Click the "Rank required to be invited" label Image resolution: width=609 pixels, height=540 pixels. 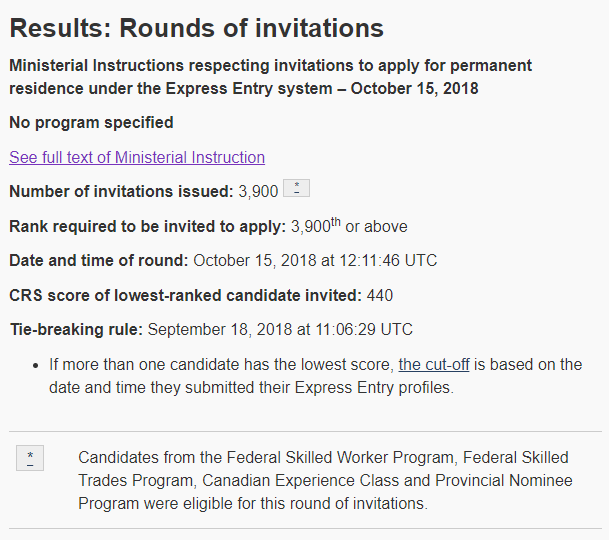tap(147, 226)
